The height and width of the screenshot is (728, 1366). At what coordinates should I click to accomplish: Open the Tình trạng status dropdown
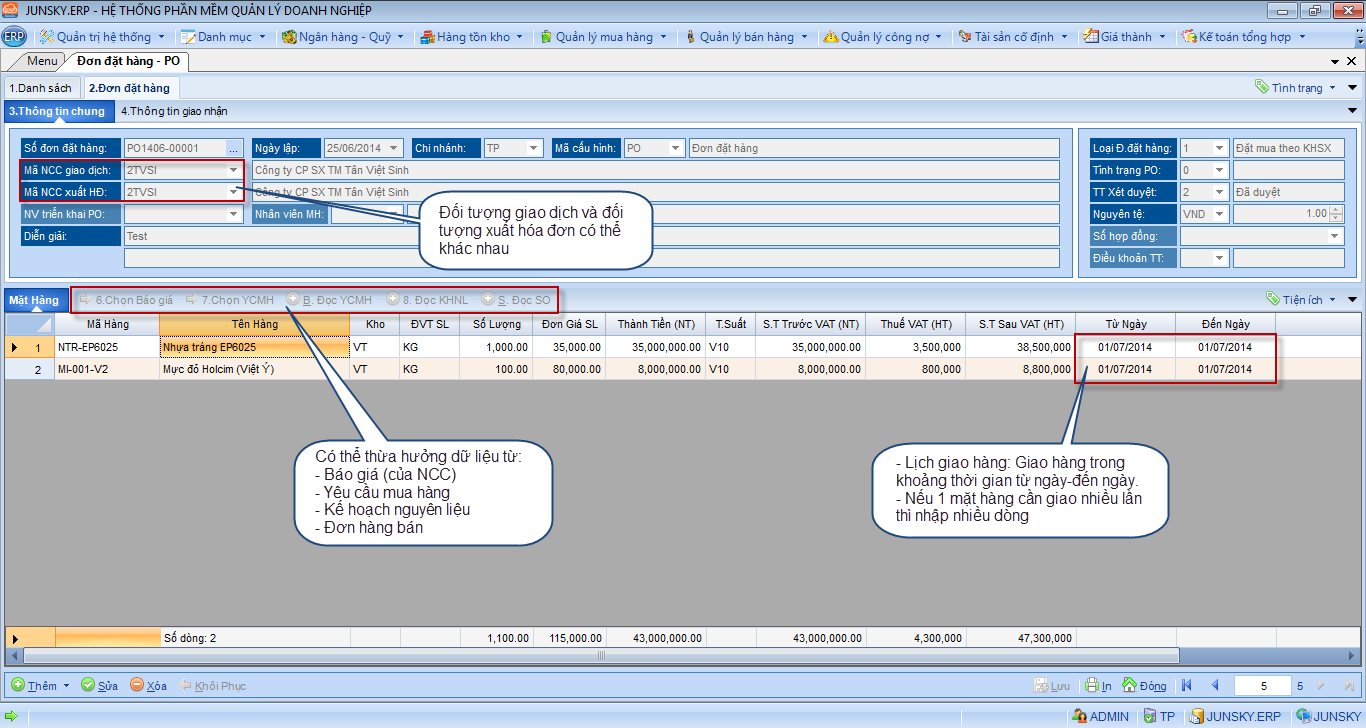click(1297, 88)
